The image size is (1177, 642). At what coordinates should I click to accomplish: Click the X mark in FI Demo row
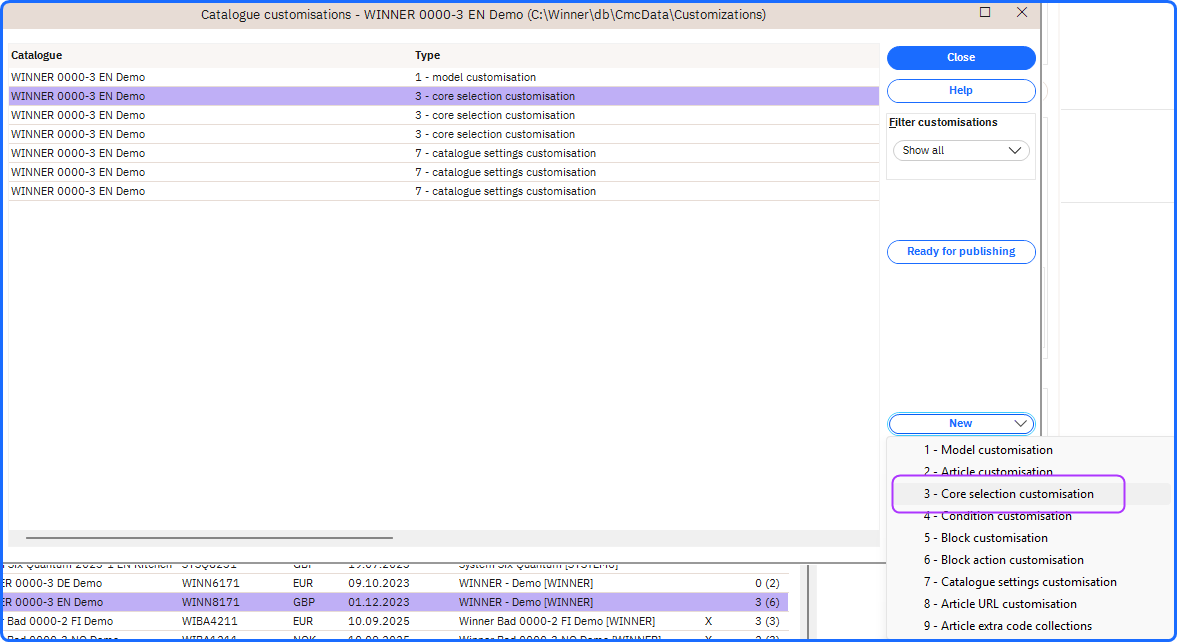(x=709, y=622)
